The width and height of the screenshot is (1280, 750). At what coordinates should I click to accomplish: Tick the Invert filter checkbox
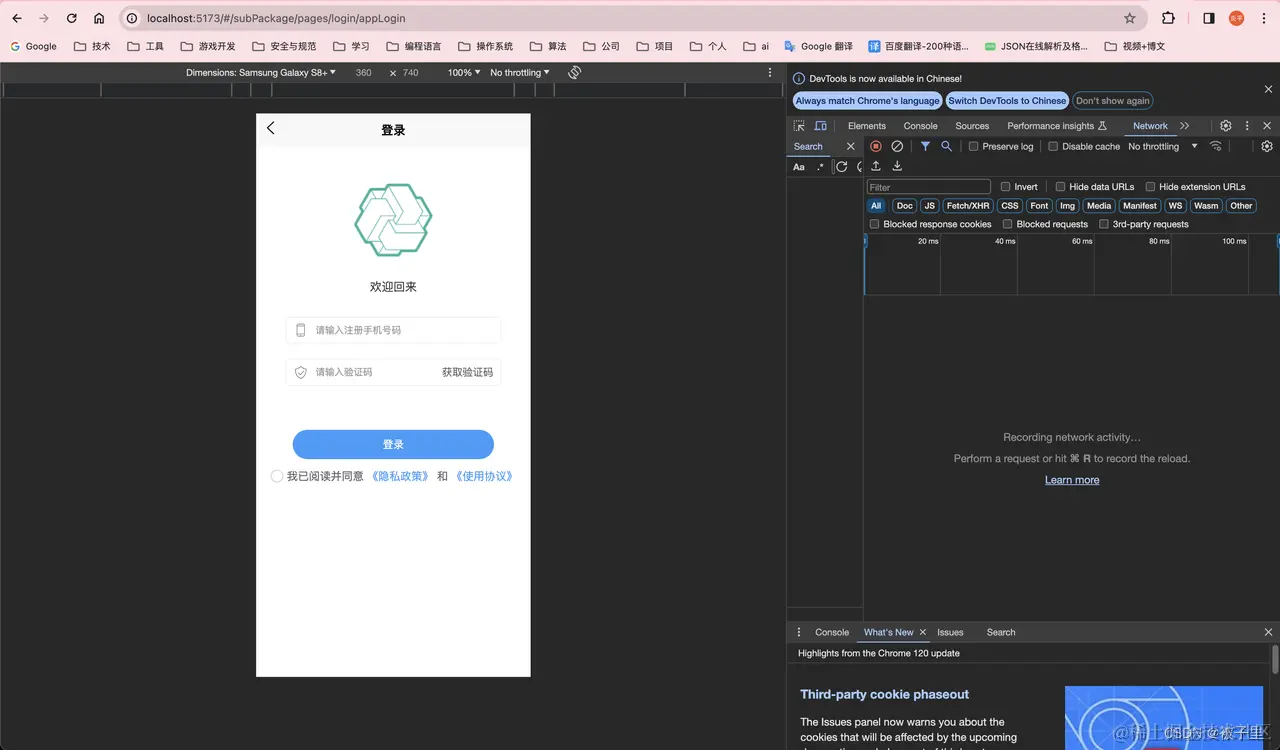(x=1005, y=187)
